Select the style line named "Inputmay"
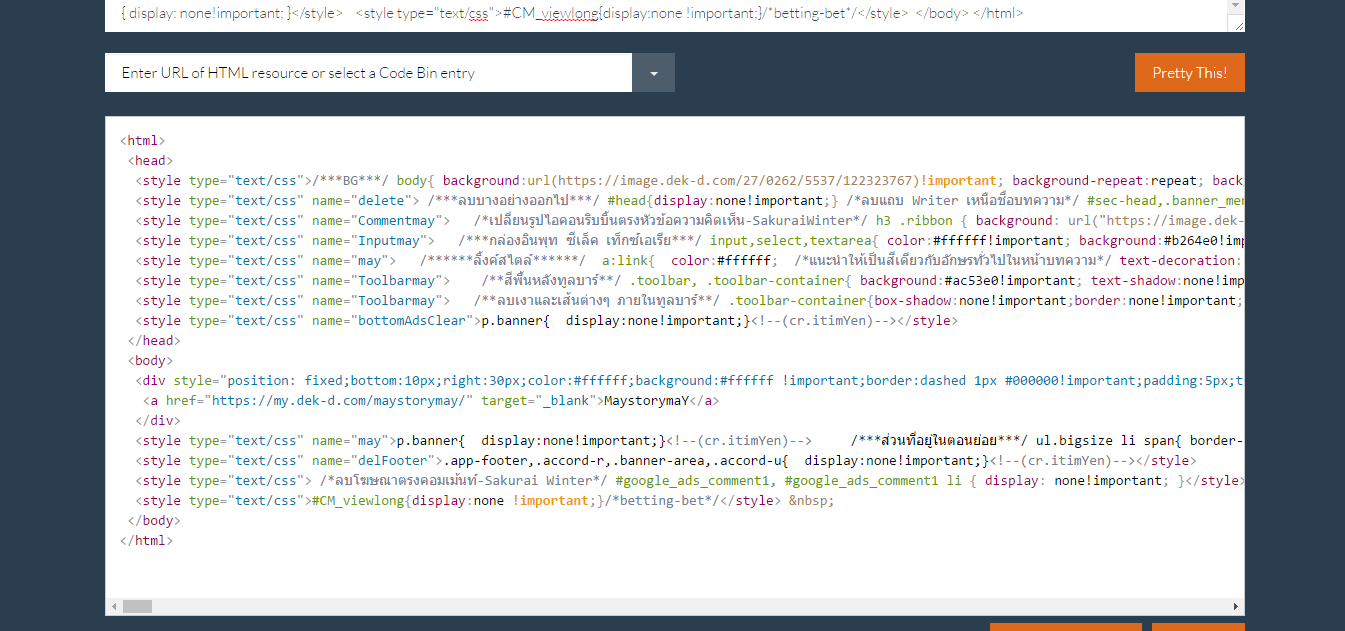This screenshot has width=1345, height=631. tap(690, 241)
